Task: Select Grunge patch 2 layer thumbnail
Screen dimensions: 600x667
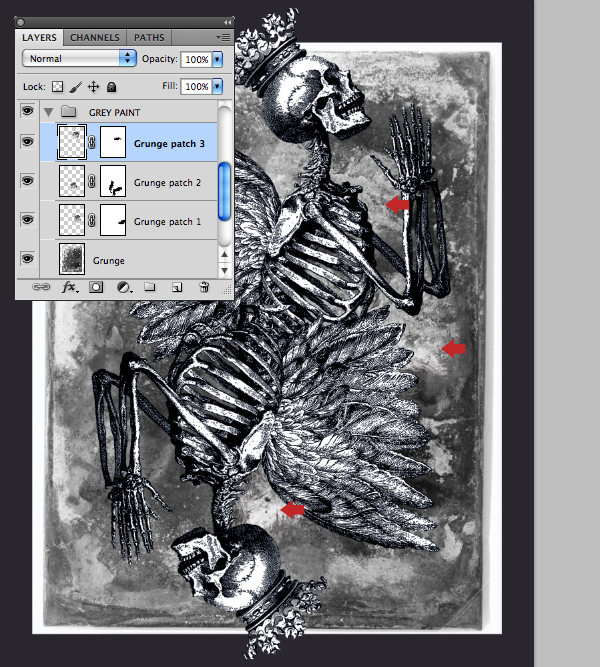Action: pyautogui.click(x=71, y=181)
